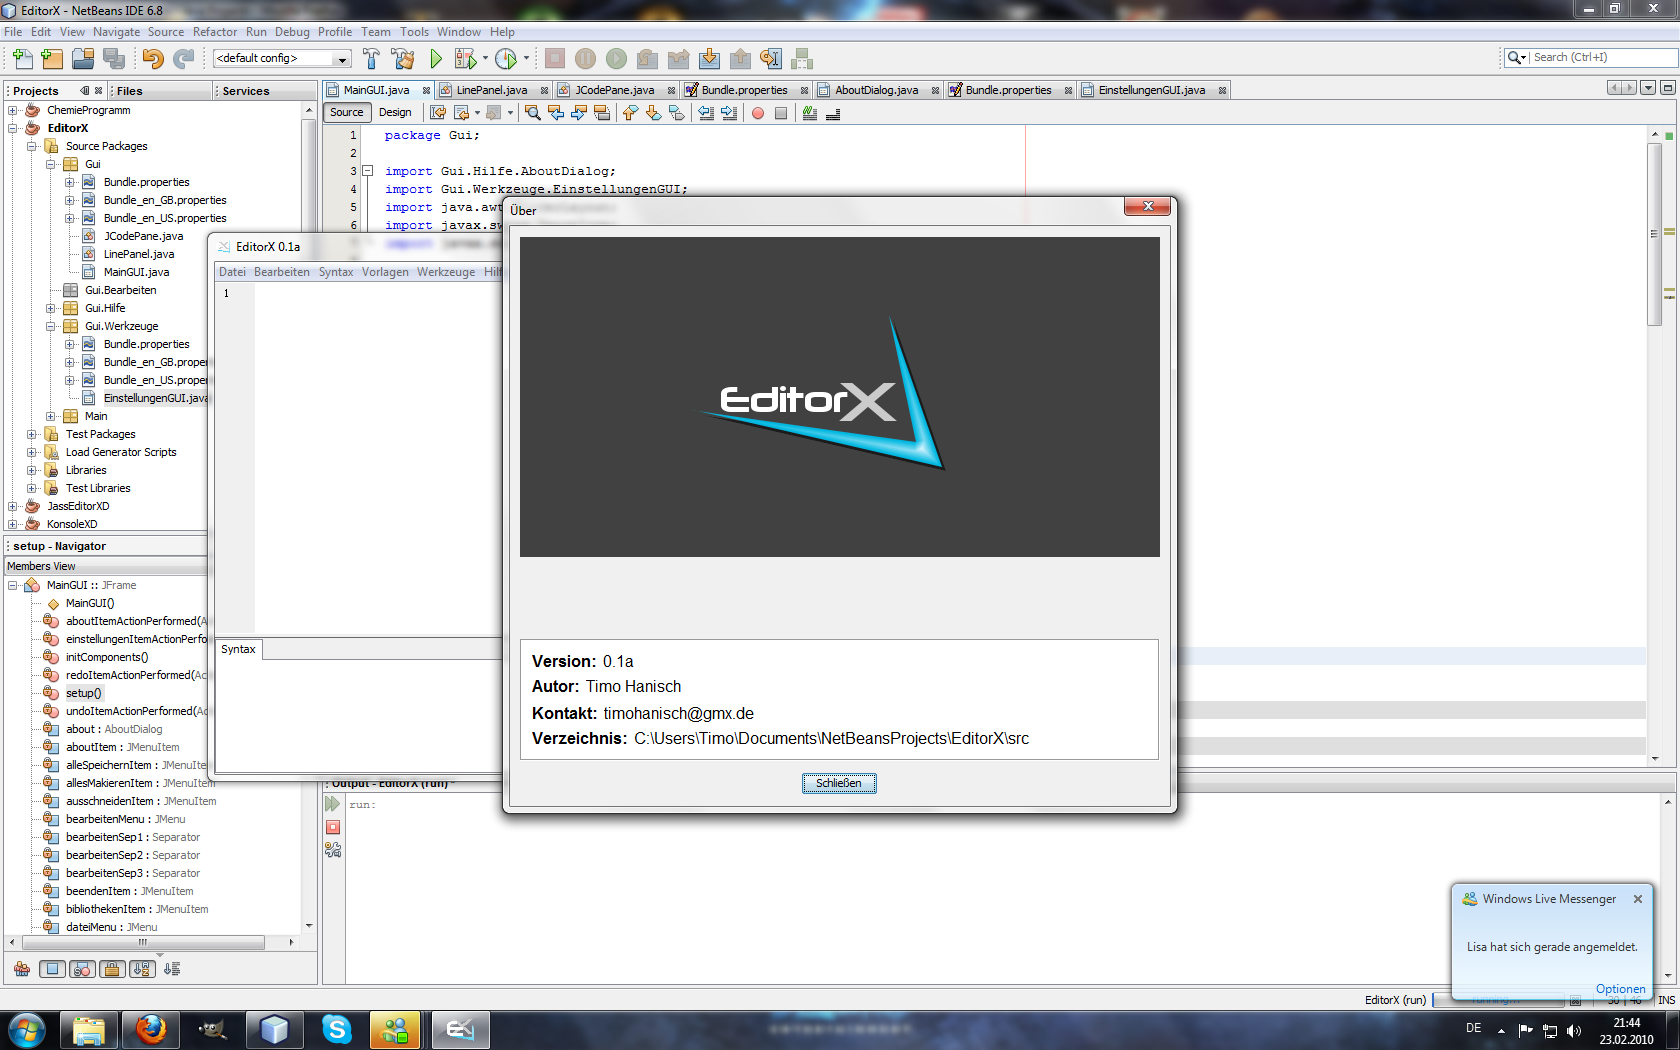Jump to next bookmark icon
Image resolution: width=1680 pixels, height=1050 pixels.
click(x=653, y=113)
